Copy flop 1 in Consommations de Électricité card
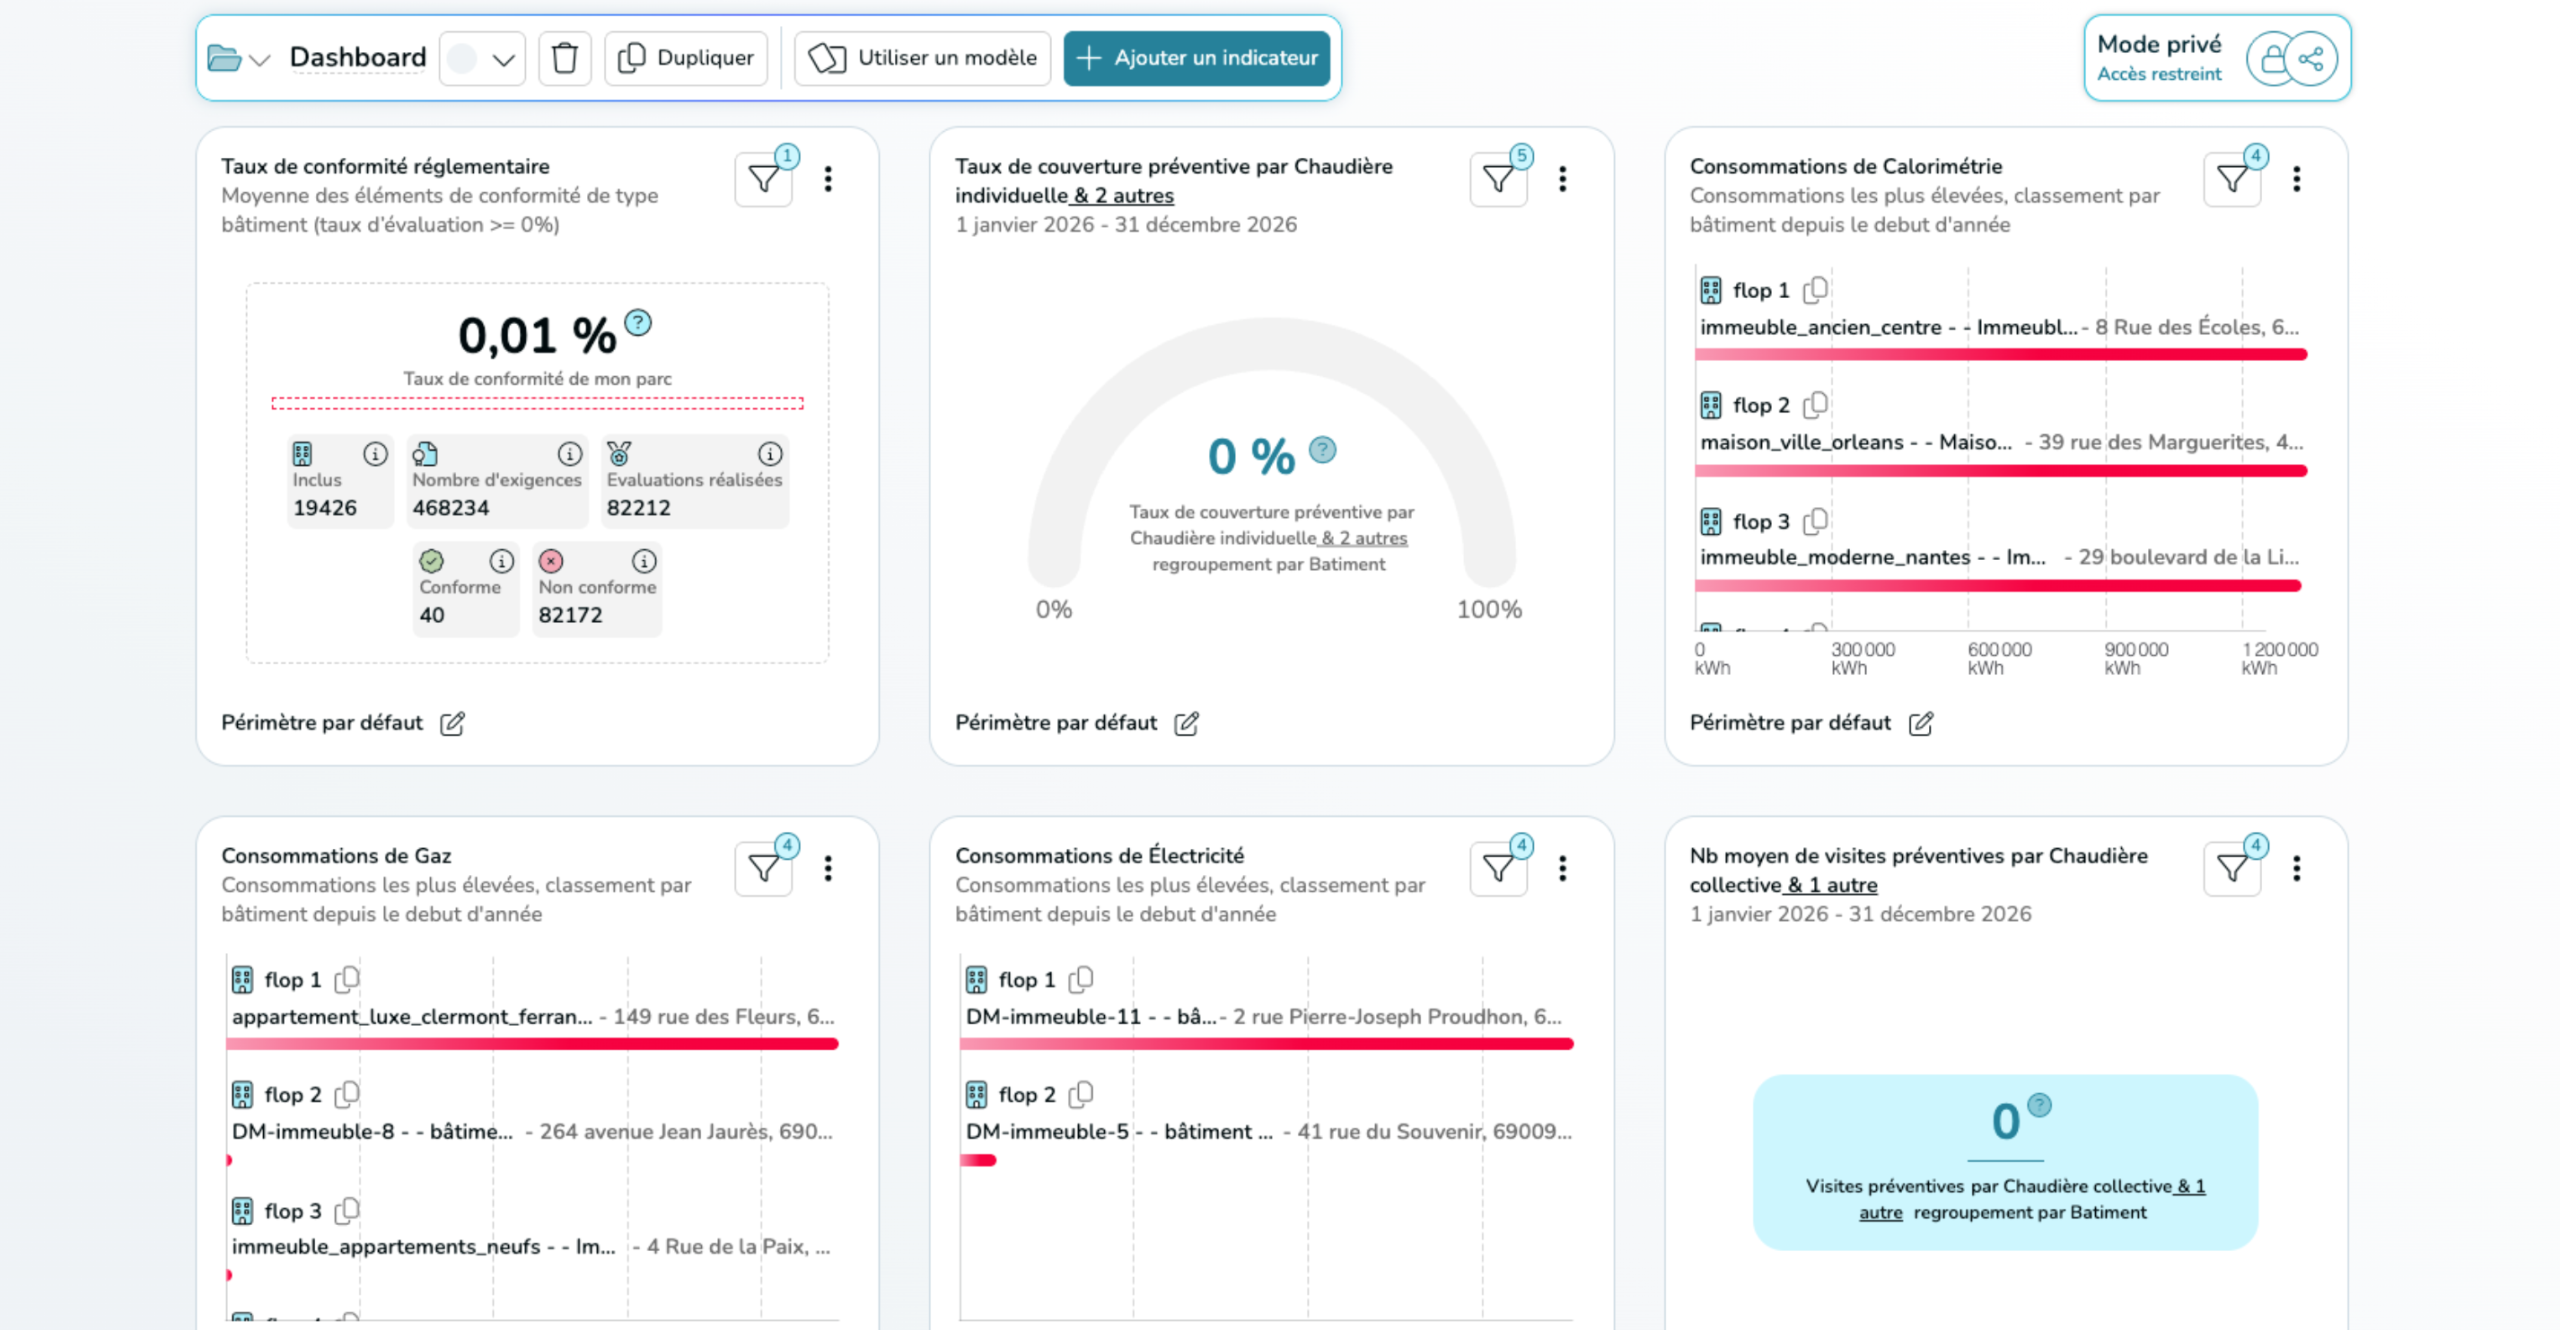 1081,979
